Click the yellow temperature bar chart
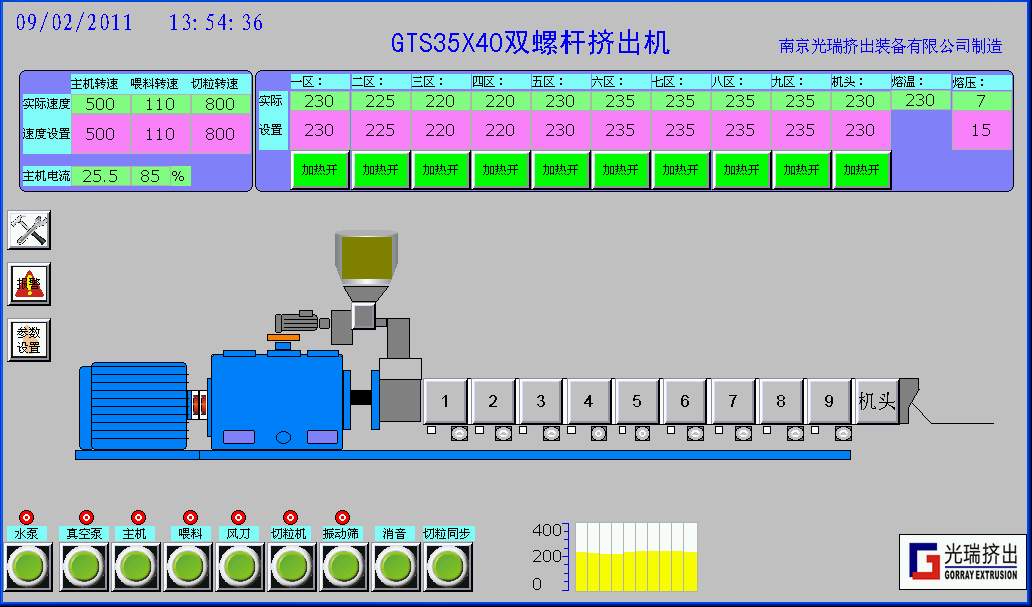Image resolution: width=1032 pixels, height=607 pixels. [x=635, y=558]
